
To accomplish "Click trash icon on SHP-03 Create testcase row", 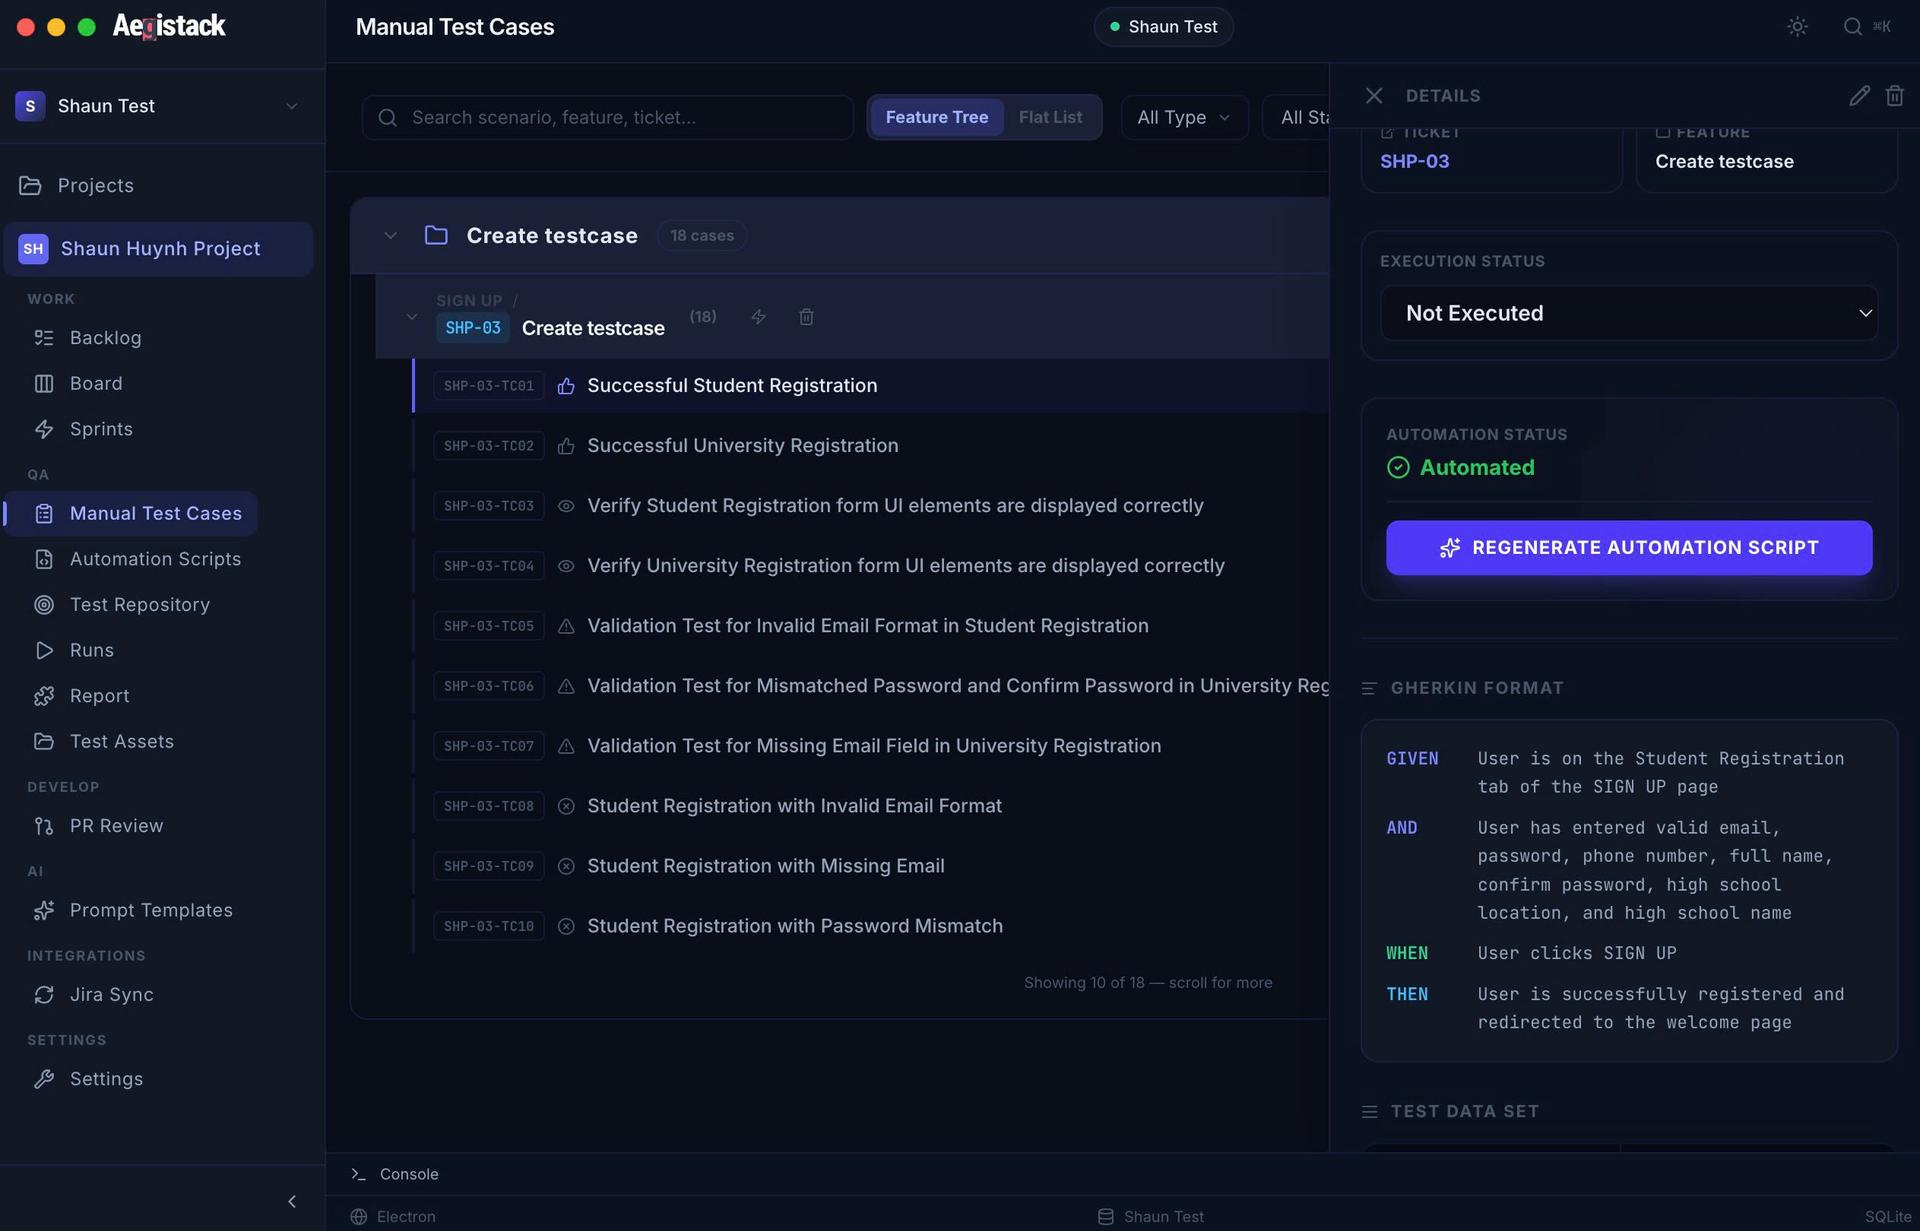I will point(806,317).
